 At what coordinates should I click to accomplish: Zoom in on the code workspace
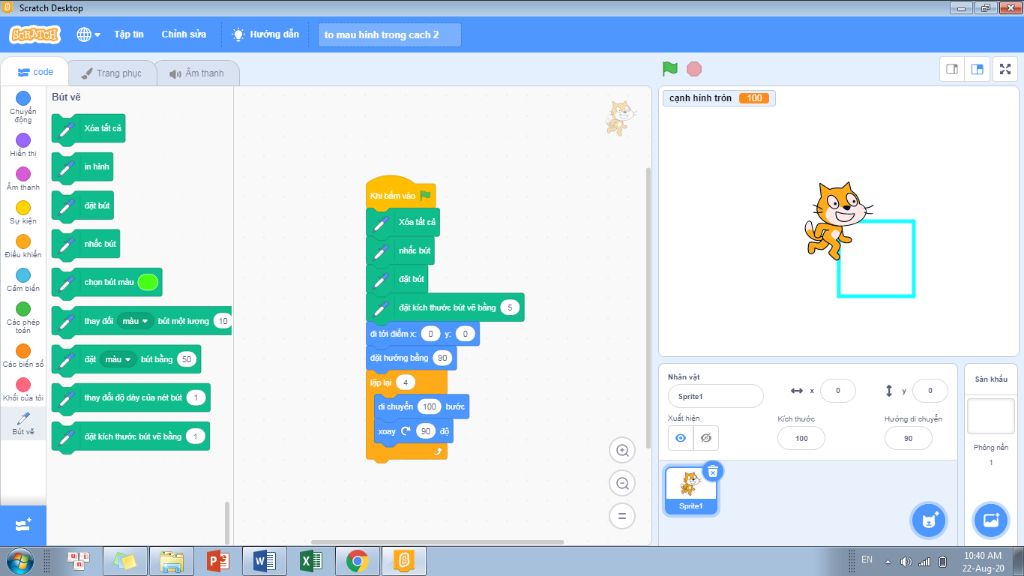click(x=622, y=451)
